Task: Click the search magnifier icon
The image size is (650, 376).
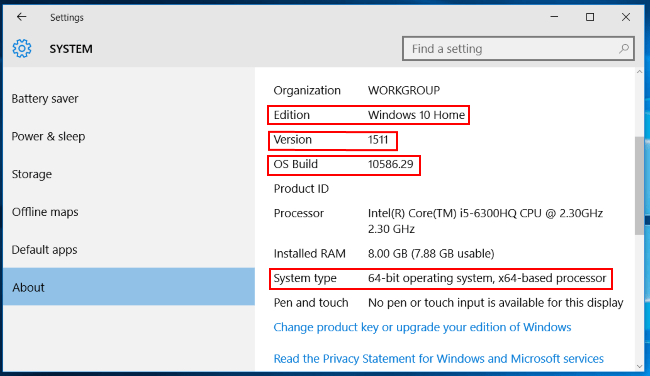Action: [623, 49]
